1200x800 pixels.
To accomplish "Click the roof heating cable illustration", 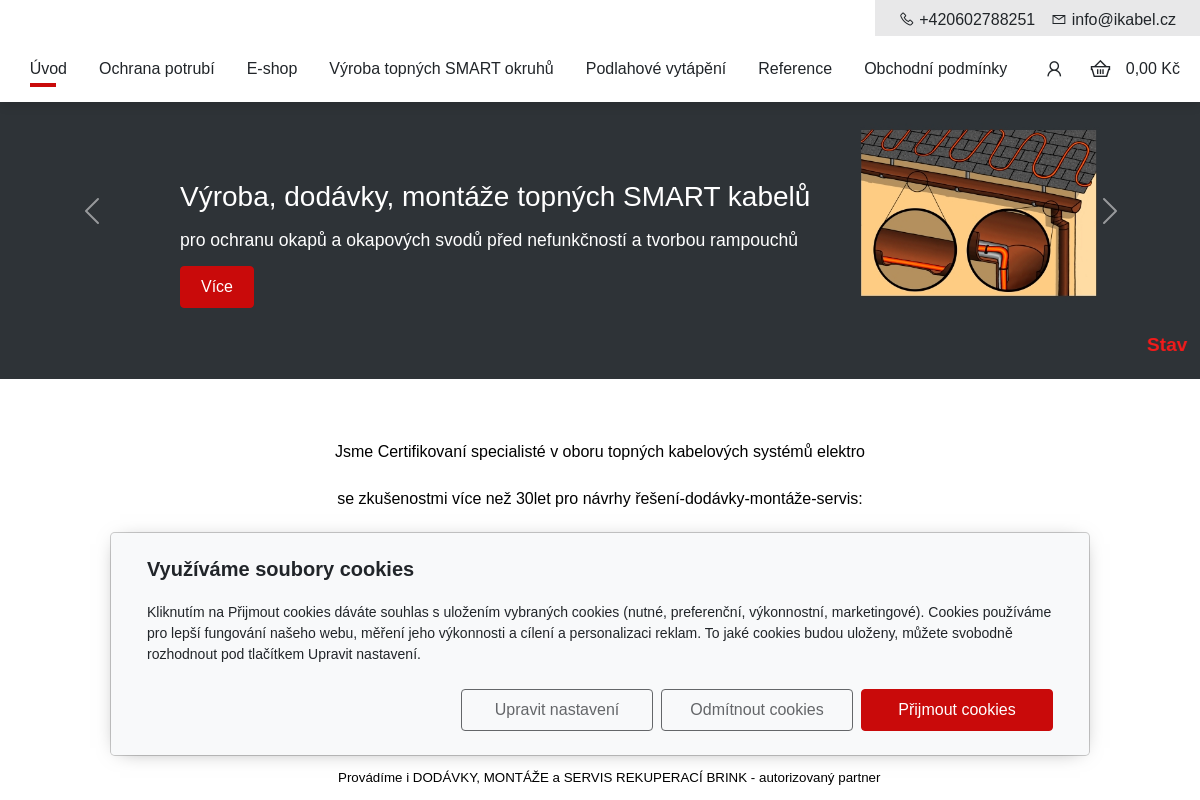I will 978,212.
